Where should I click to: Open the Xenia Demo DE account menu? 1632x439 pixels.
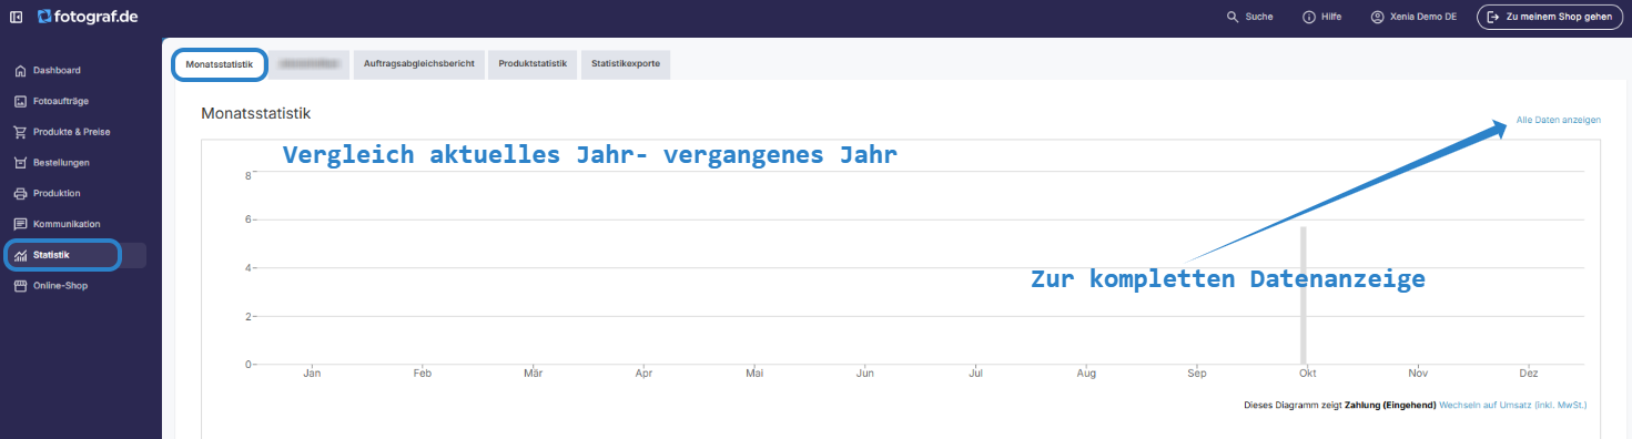coord(1414,17)
